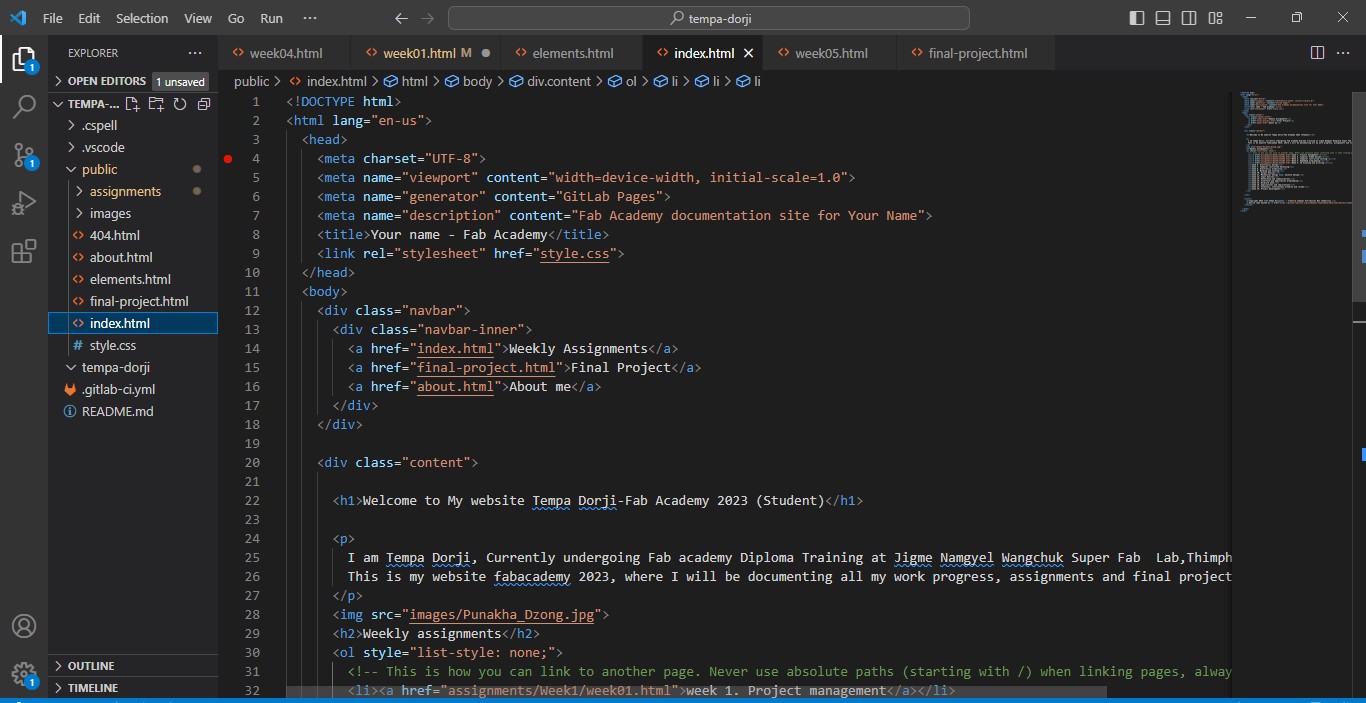Viewport: 1366px width, 703px height.
Task: Remove the breakpoint on line 4
Action: [228, 159]
